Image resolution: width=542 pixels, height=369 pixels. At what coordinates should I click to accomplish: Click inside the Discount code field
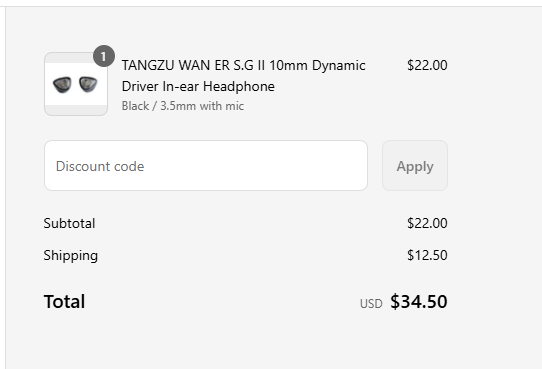[206, 165]
